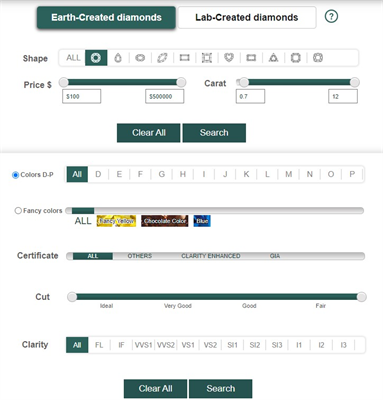Switch to Earth-Created diamonds tab
Screen dimensions: 383x400
106,17
